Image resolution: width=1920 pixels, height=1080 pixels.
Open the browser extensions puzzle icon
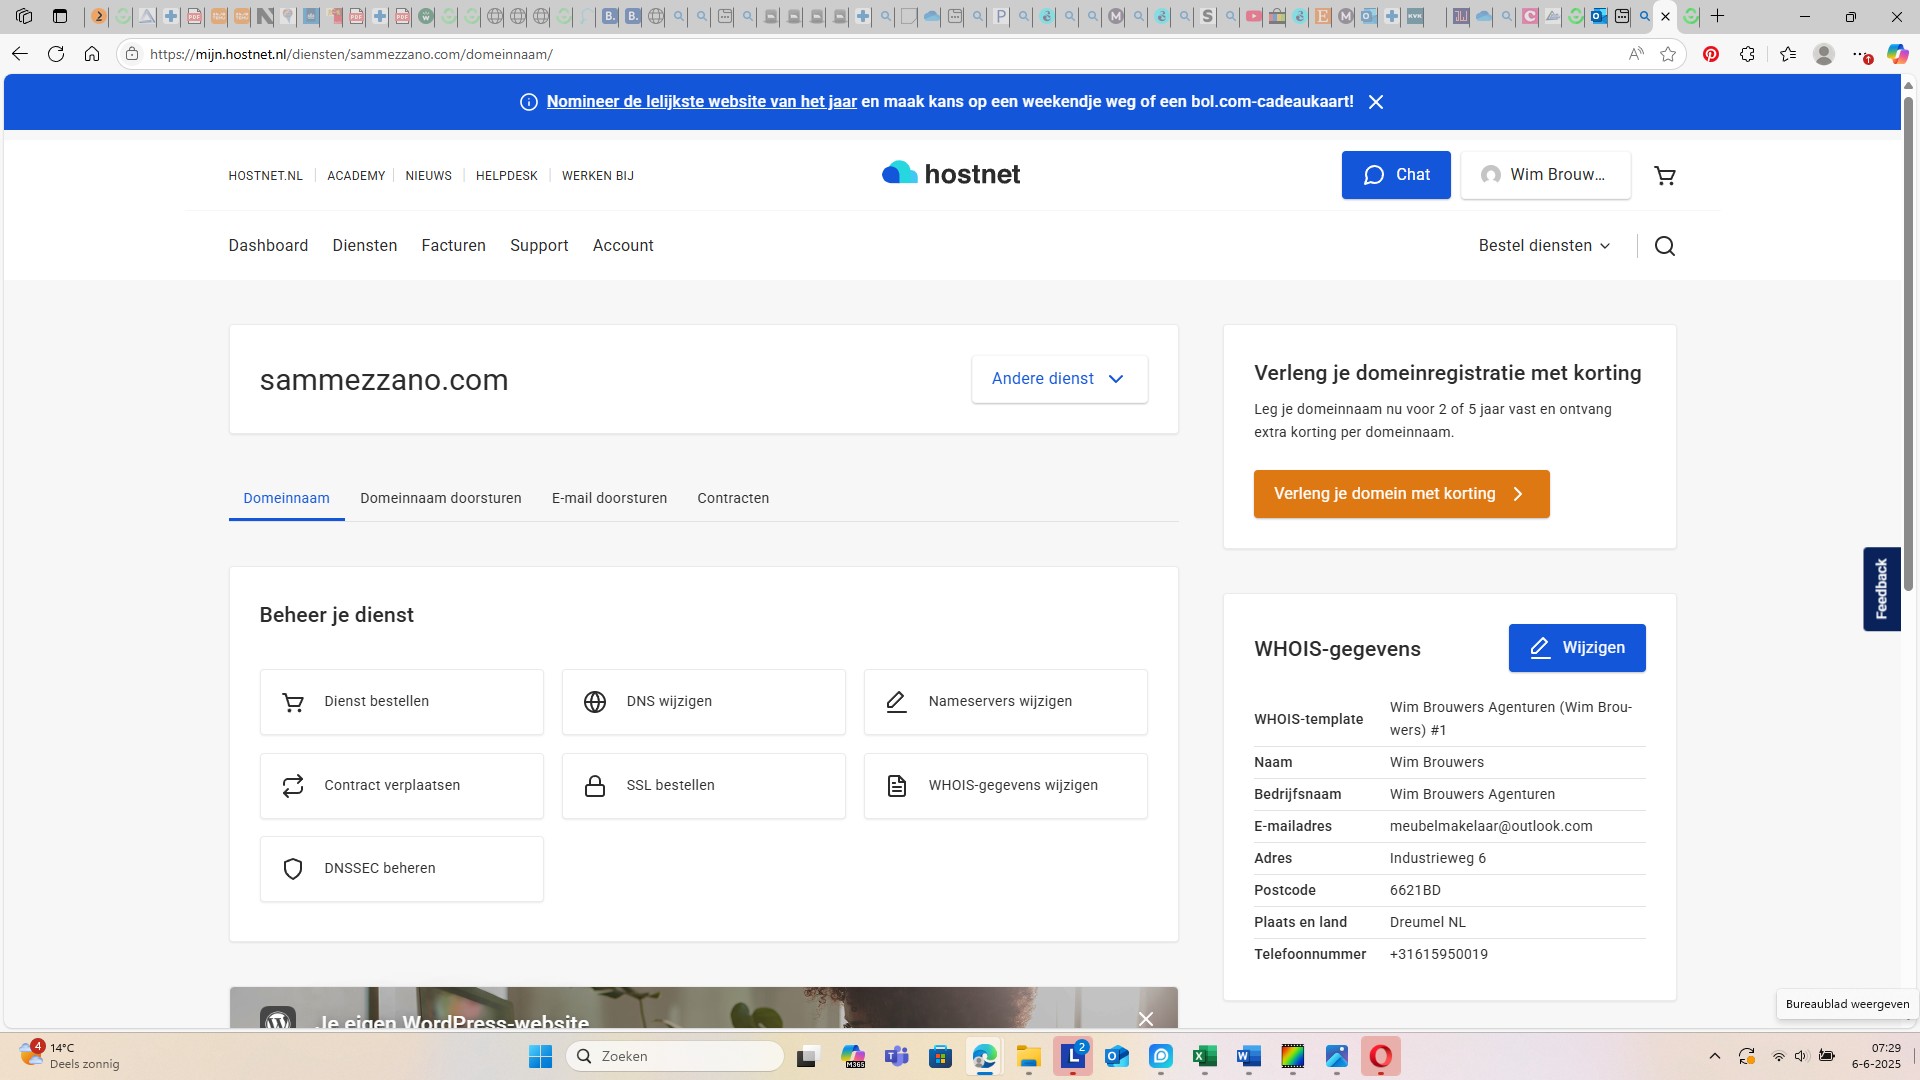[x=1747, y=54]
